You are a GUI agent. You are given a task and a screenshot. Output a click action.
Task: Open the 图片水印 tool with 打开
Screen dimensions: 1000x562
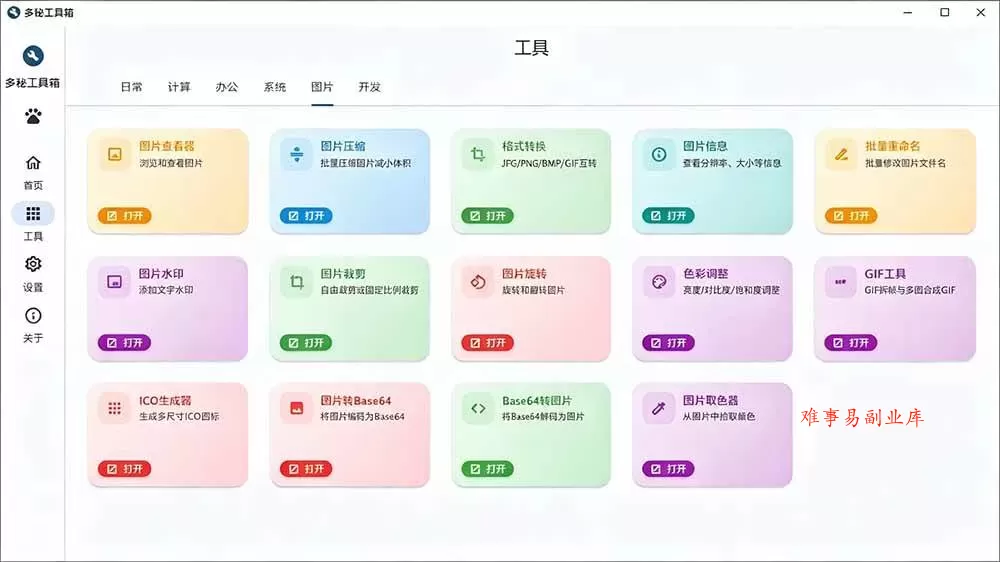point(124,343)
